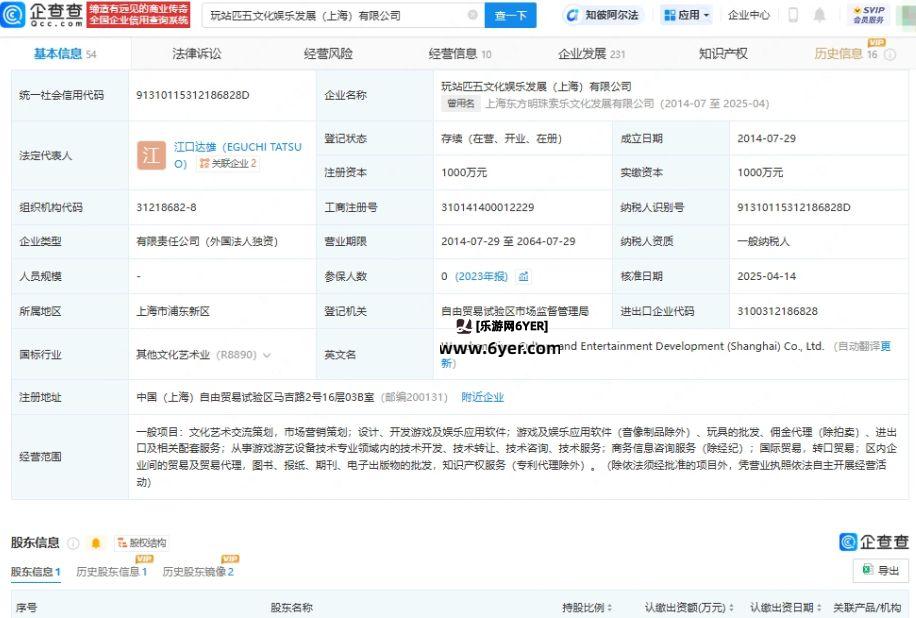Click the bell icon beside 股东信息

[96, 542]
